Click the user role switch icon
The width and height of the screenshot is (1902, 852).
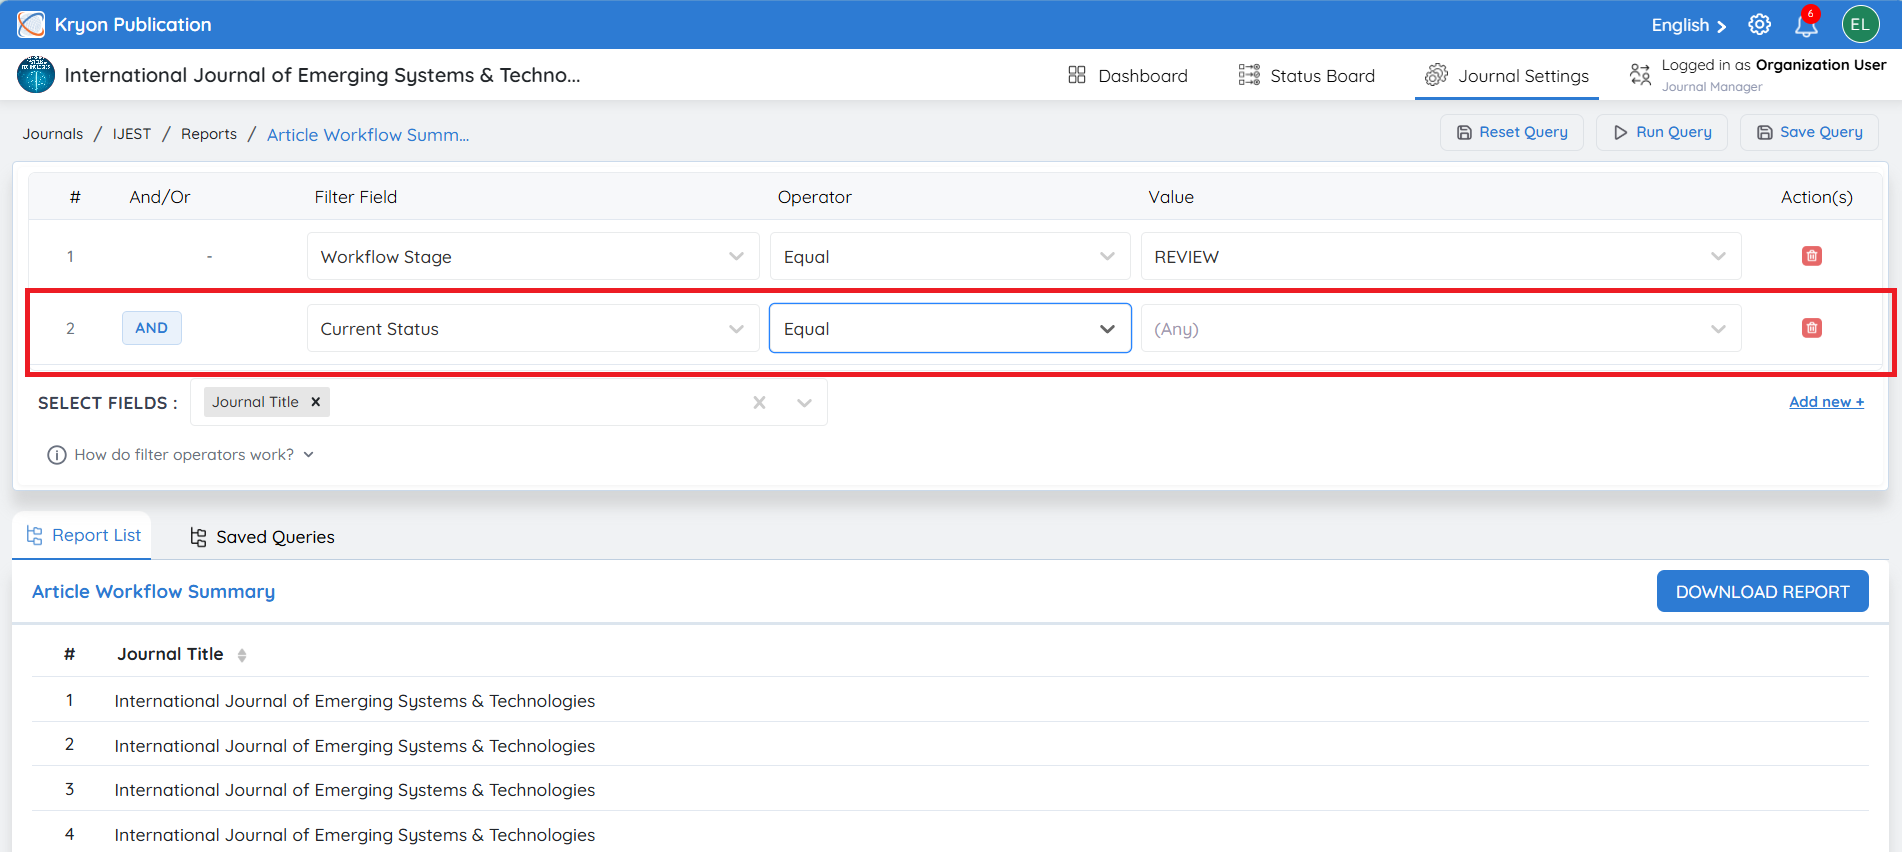tap(1640, 75)
